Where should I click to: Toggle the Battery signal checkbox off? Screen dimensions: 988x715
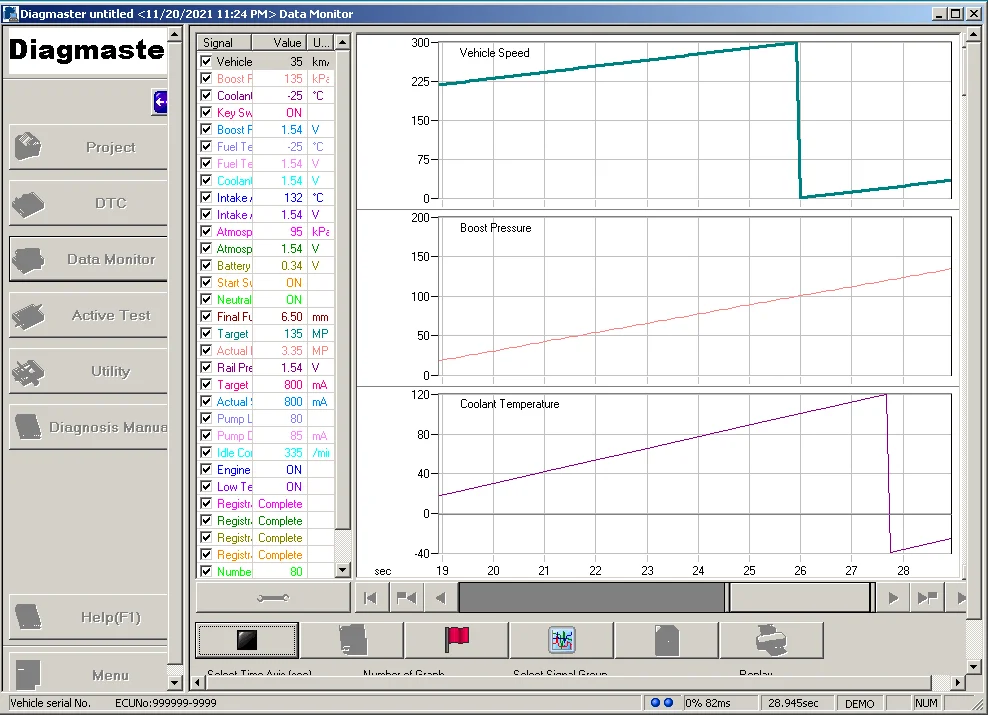(205, 265)
